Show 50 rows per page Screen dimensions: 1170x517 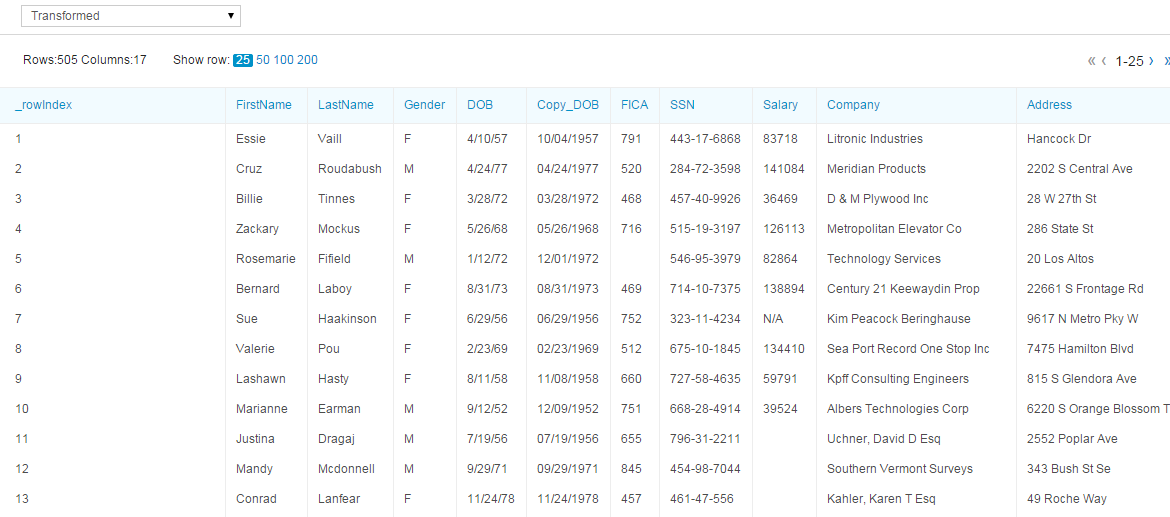263,60
